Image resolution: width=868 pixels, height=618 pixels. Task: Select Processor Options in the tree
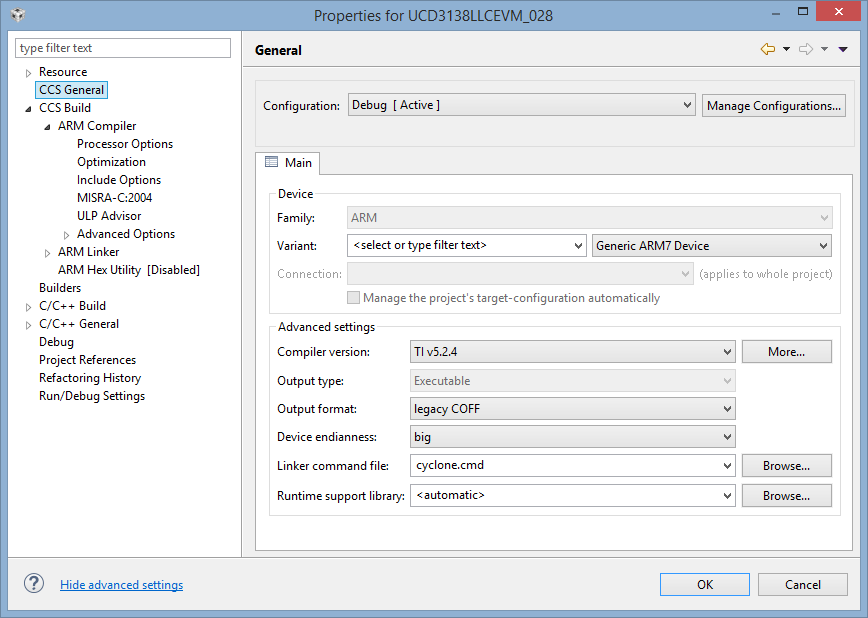125,144
